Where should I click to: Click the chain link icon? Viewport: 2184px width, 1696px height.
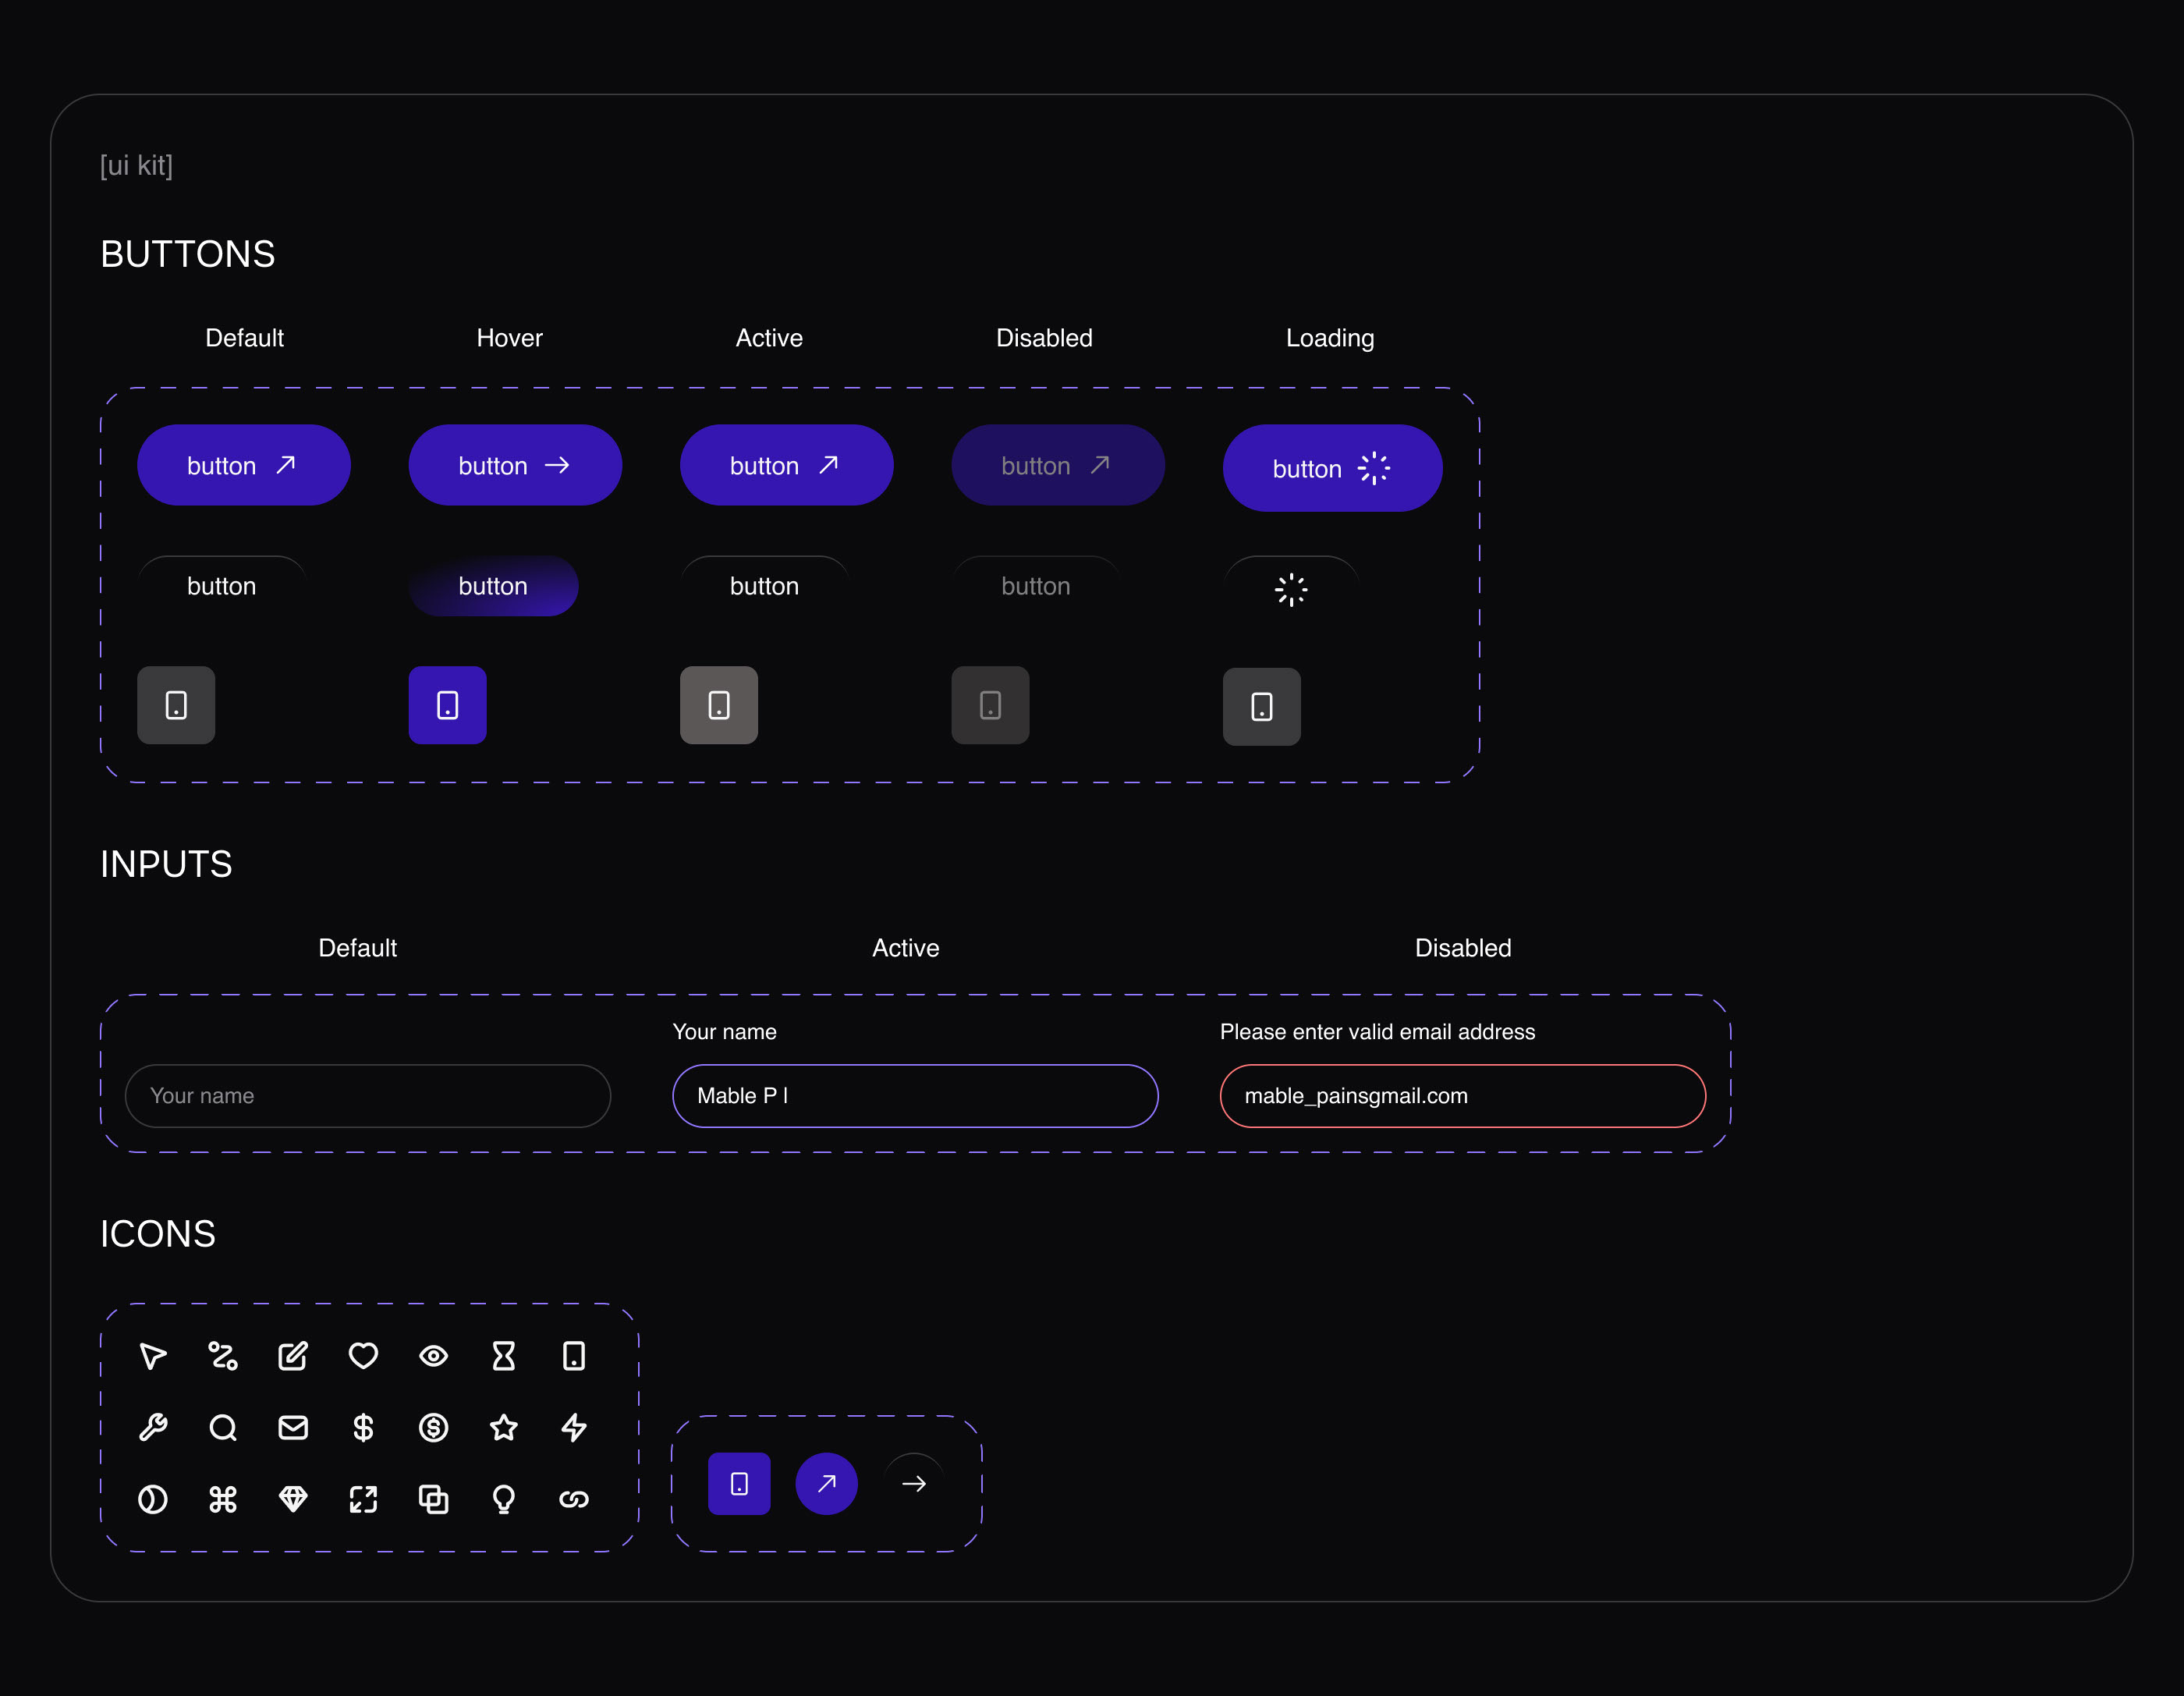coord(574,1499)
